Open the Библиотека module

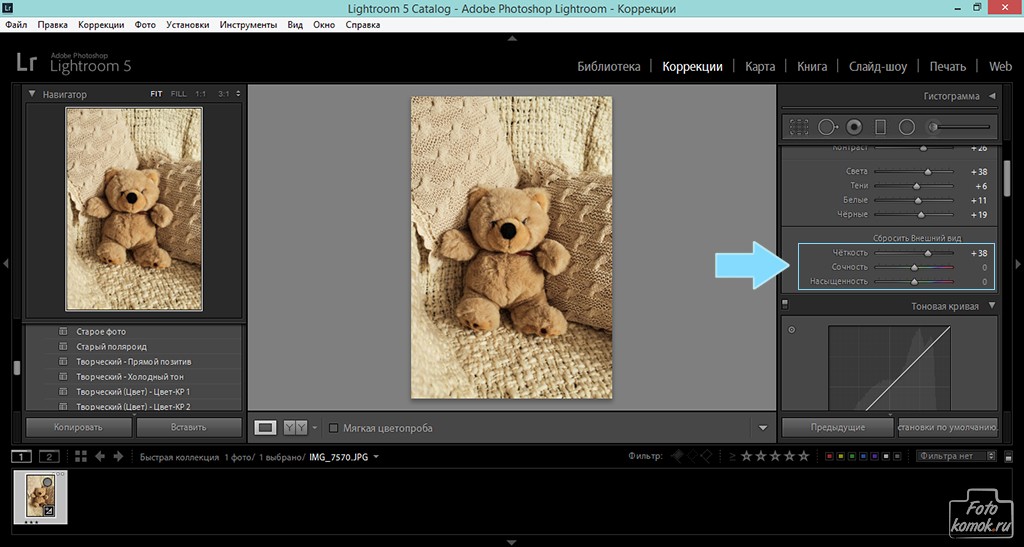(x=608, y=67)
